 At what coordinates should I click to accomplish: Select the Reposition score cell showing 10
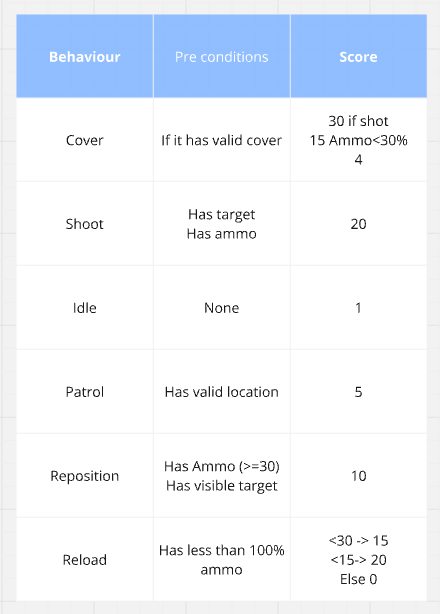pyautogui.click(x=359, y=475)
